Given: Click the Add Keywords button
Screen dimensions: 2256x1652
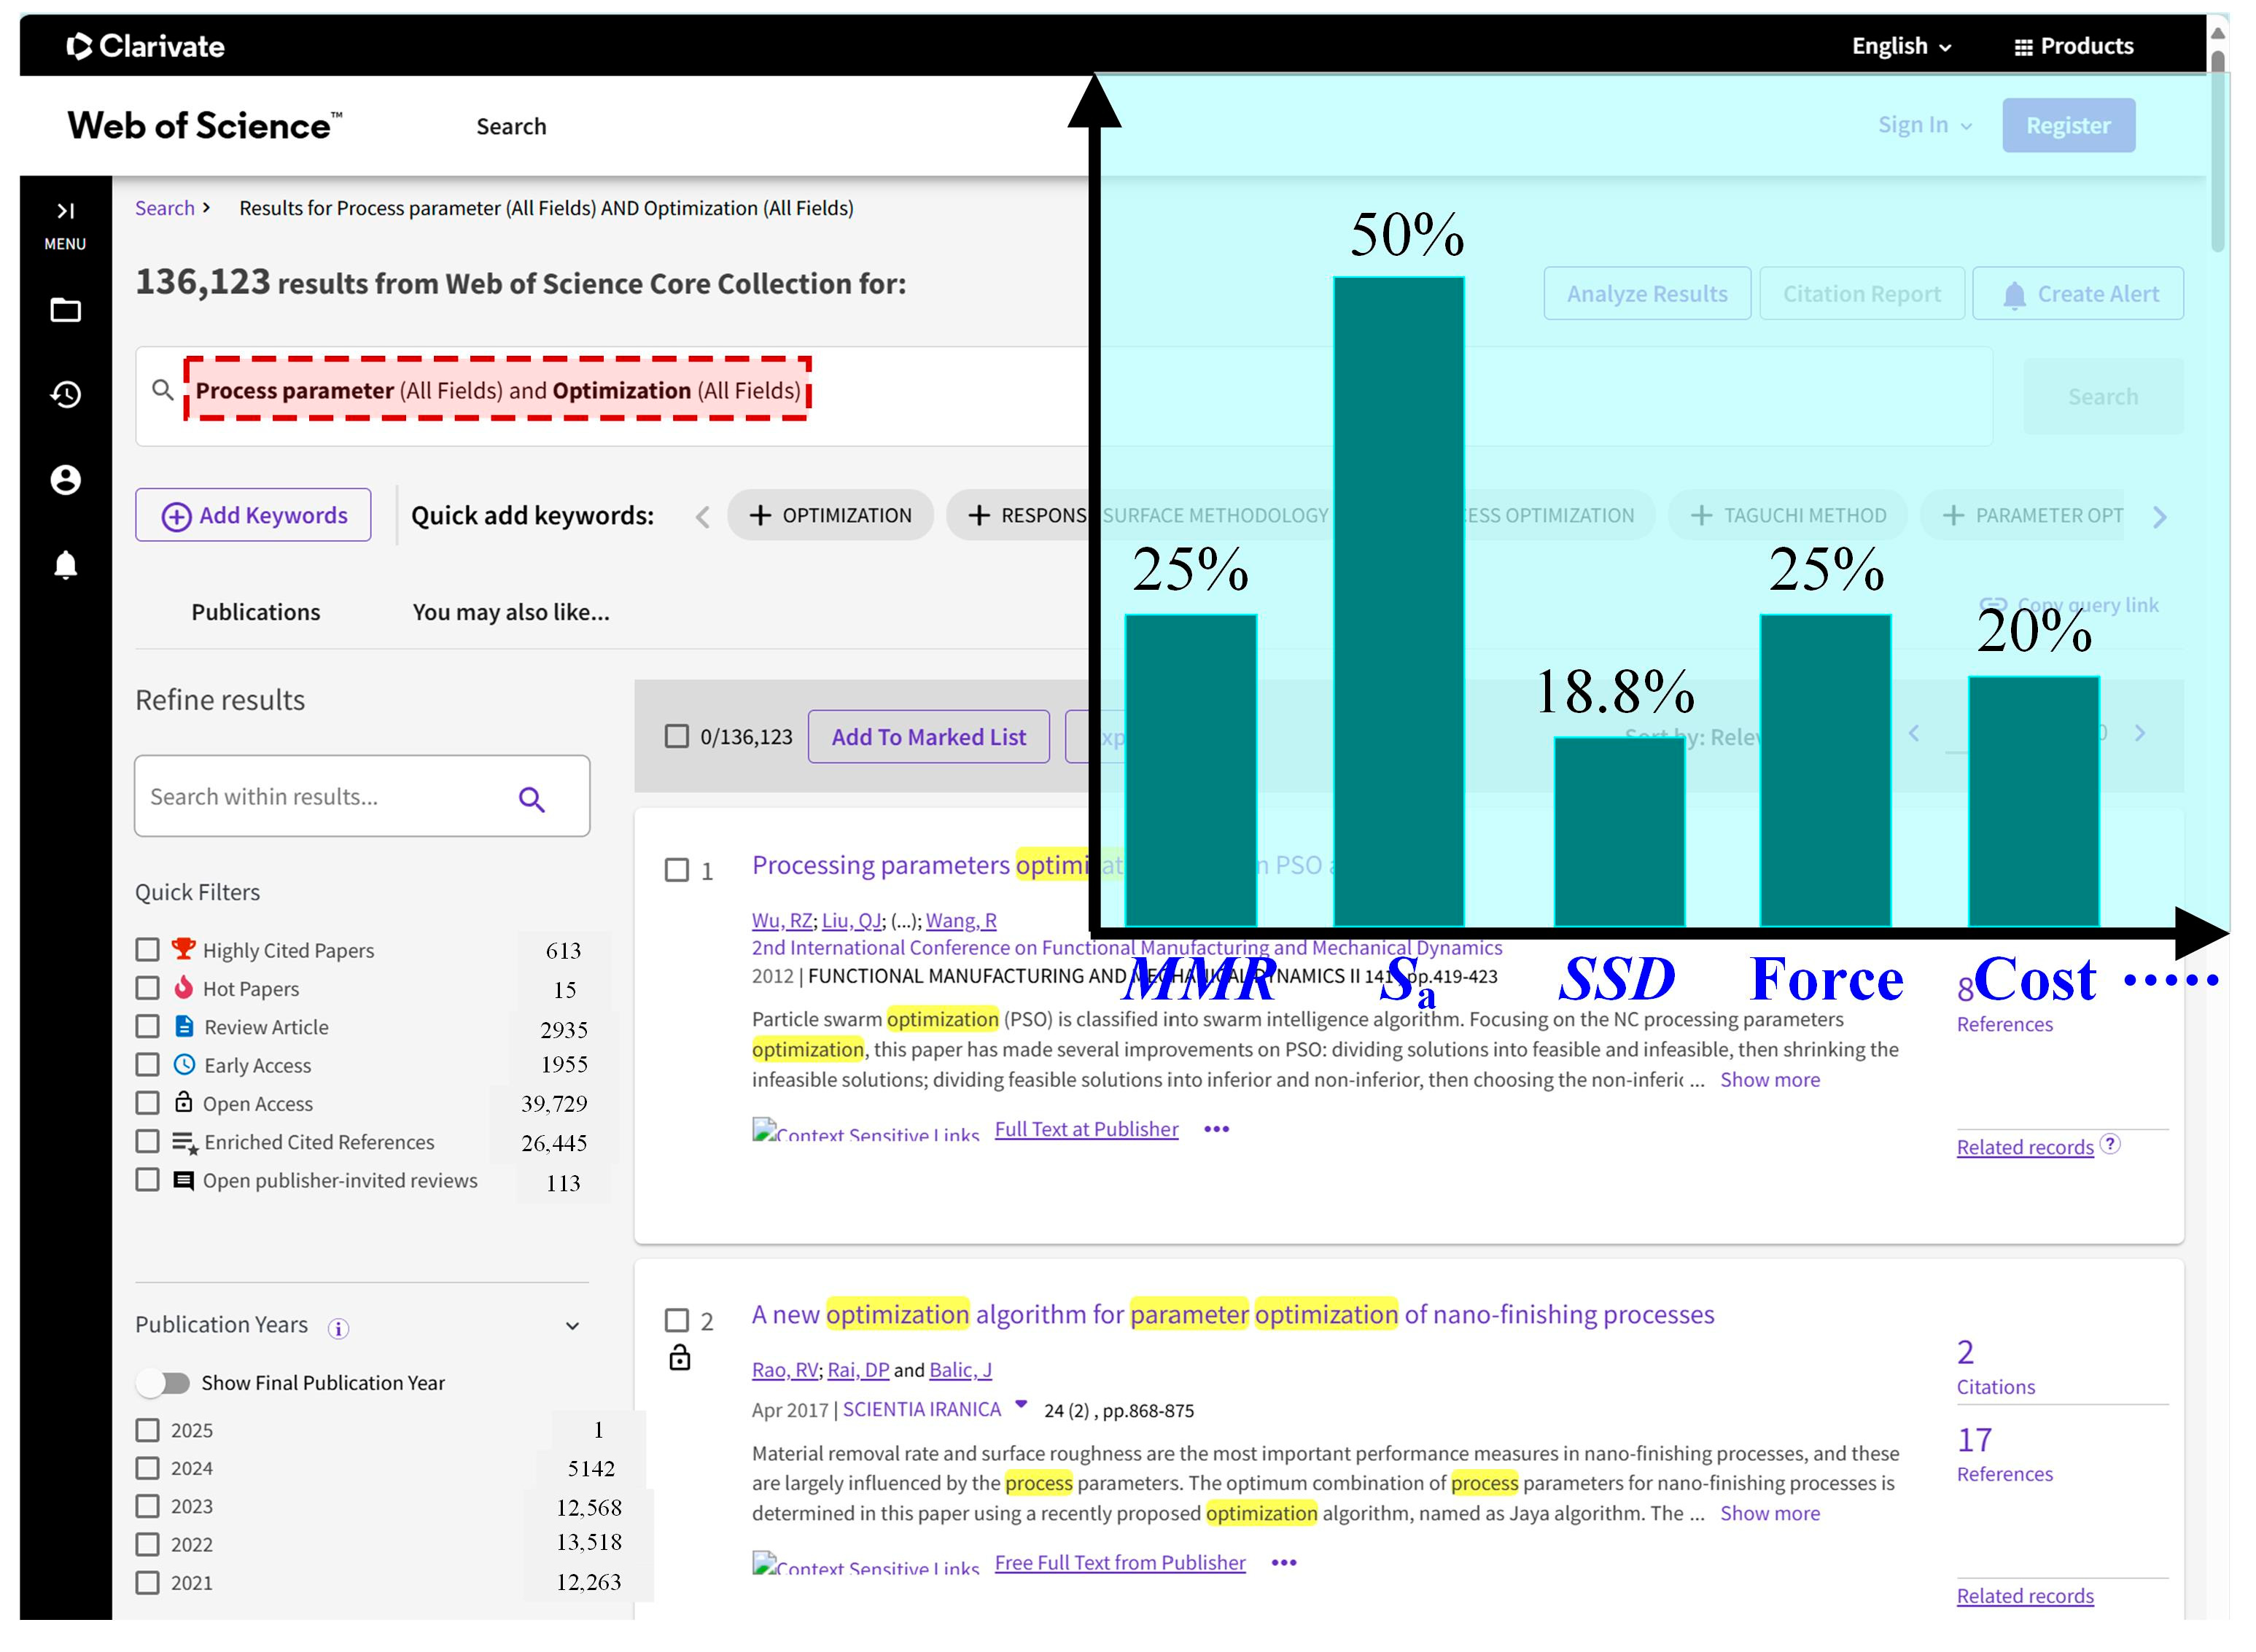Looking at the screenshot, I should tap(253, 516).
